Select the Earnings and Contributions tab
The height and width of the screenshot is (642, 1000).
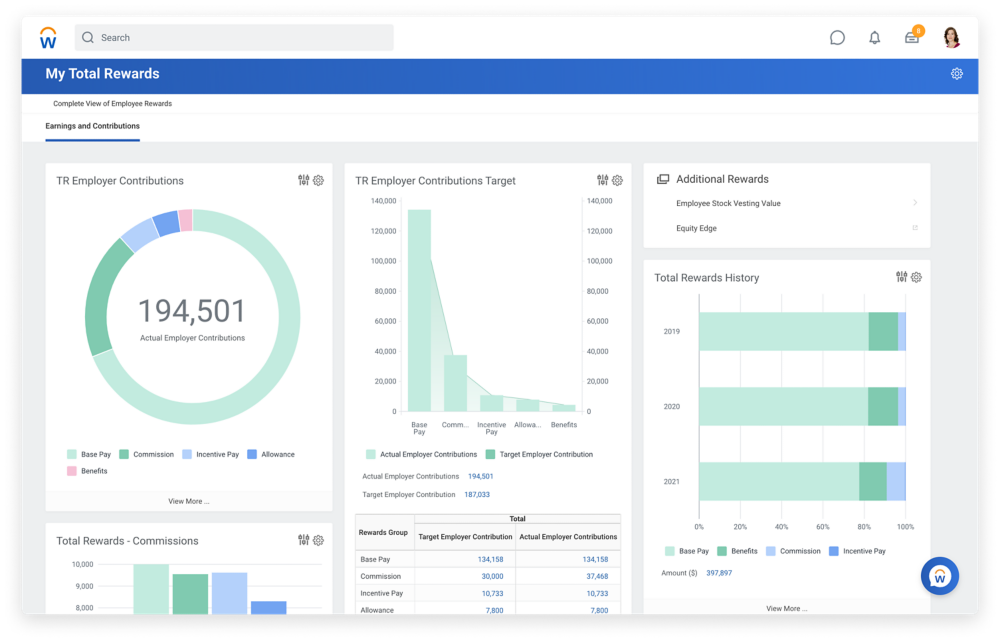click(x=92, y=126)
